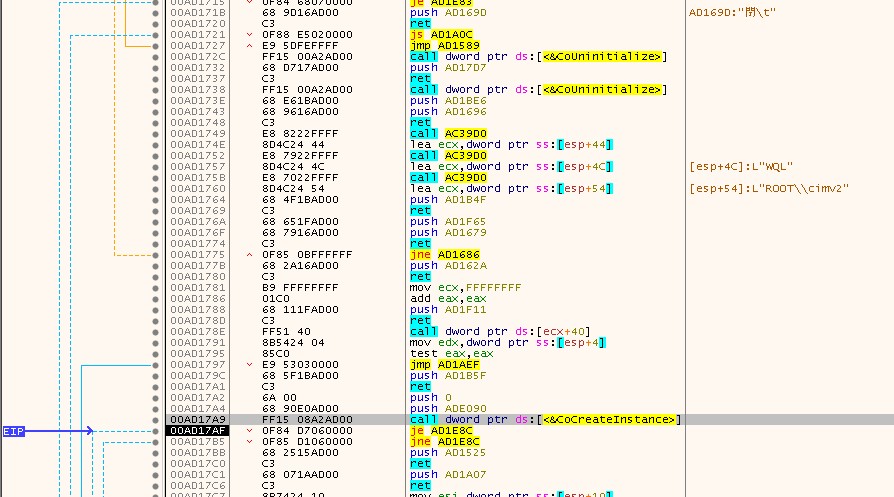Click jump-down marker beside je AD1E8C
Viewport: 894px width, 497px height.
tap(250, 431)
